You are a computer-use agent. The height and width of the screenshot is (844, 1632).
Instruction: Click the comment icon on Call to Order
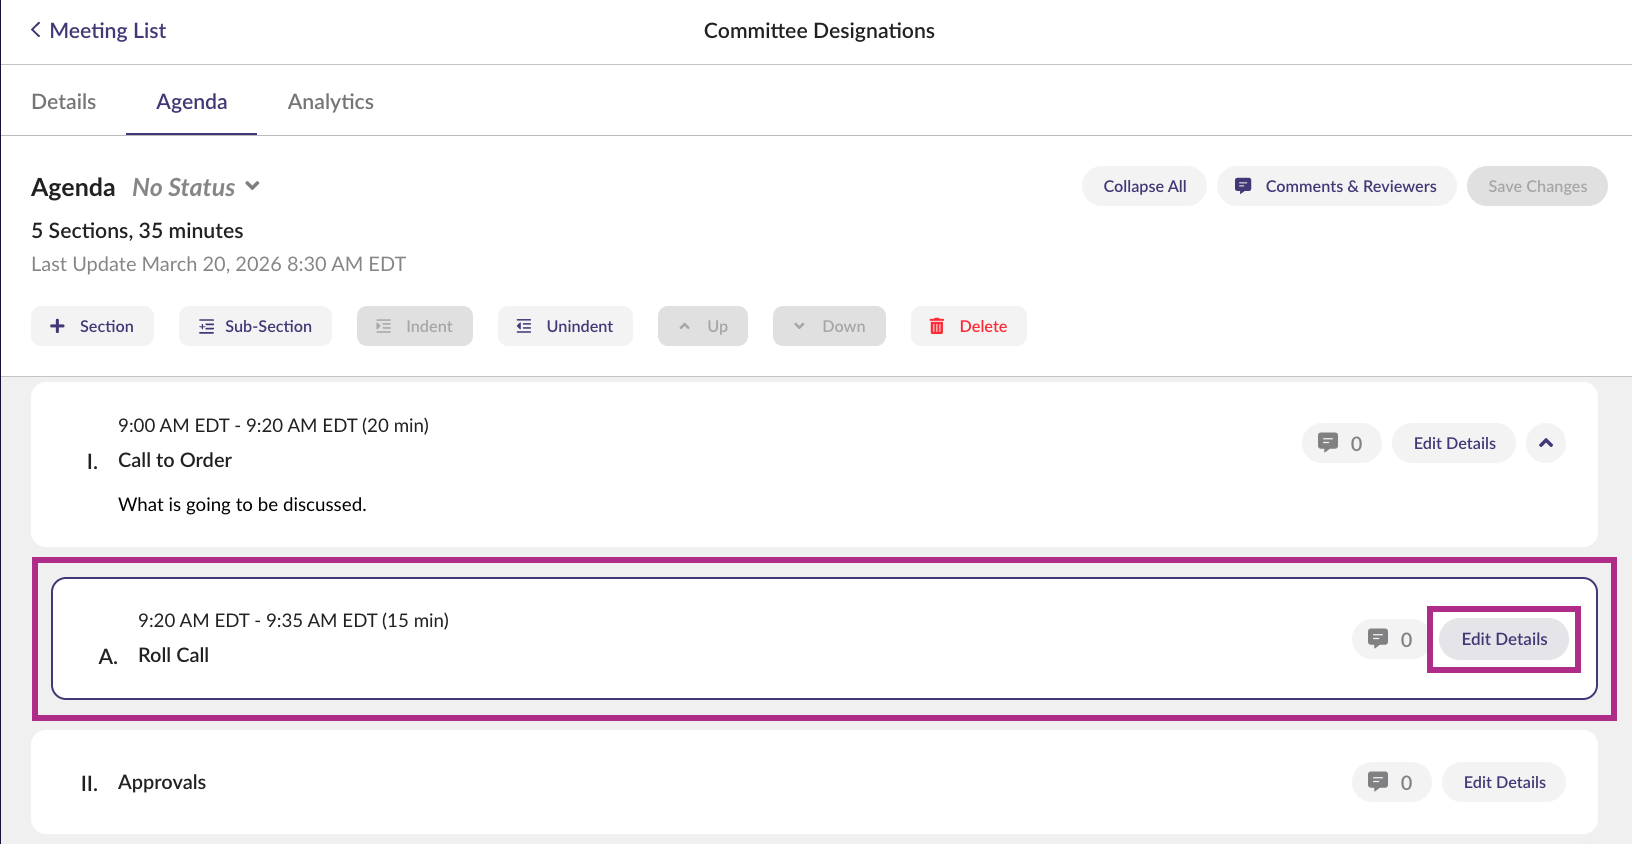(1340, 443)
